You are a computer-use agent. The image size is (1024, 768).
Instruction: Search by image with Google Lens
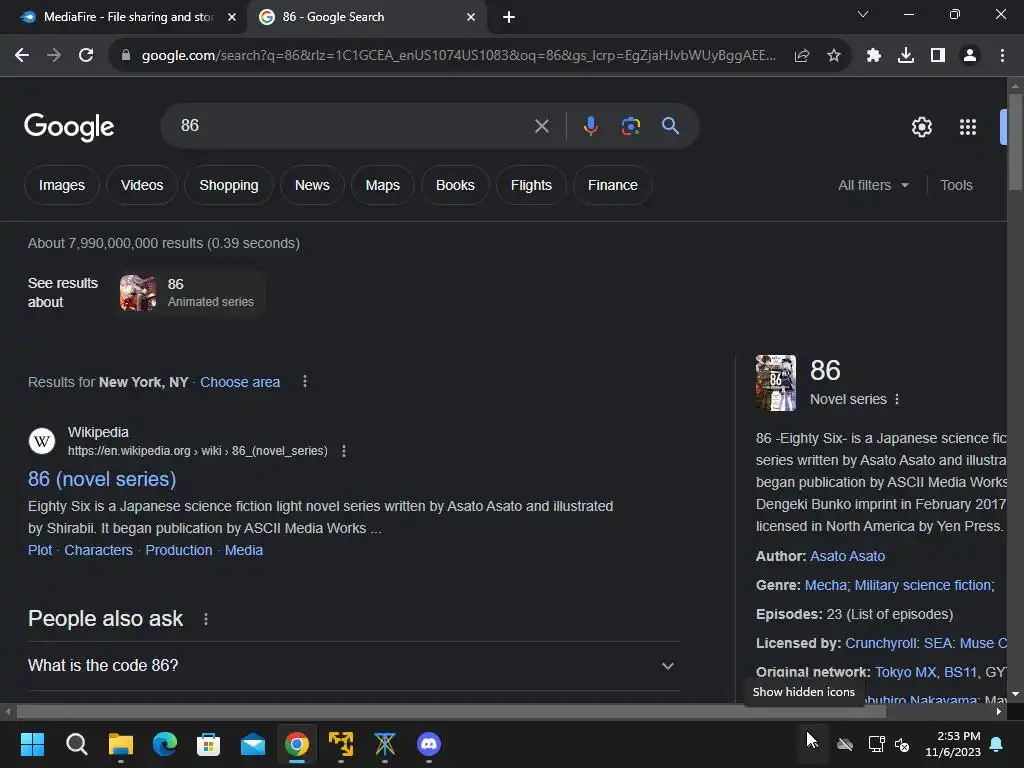tap(631, 125)
